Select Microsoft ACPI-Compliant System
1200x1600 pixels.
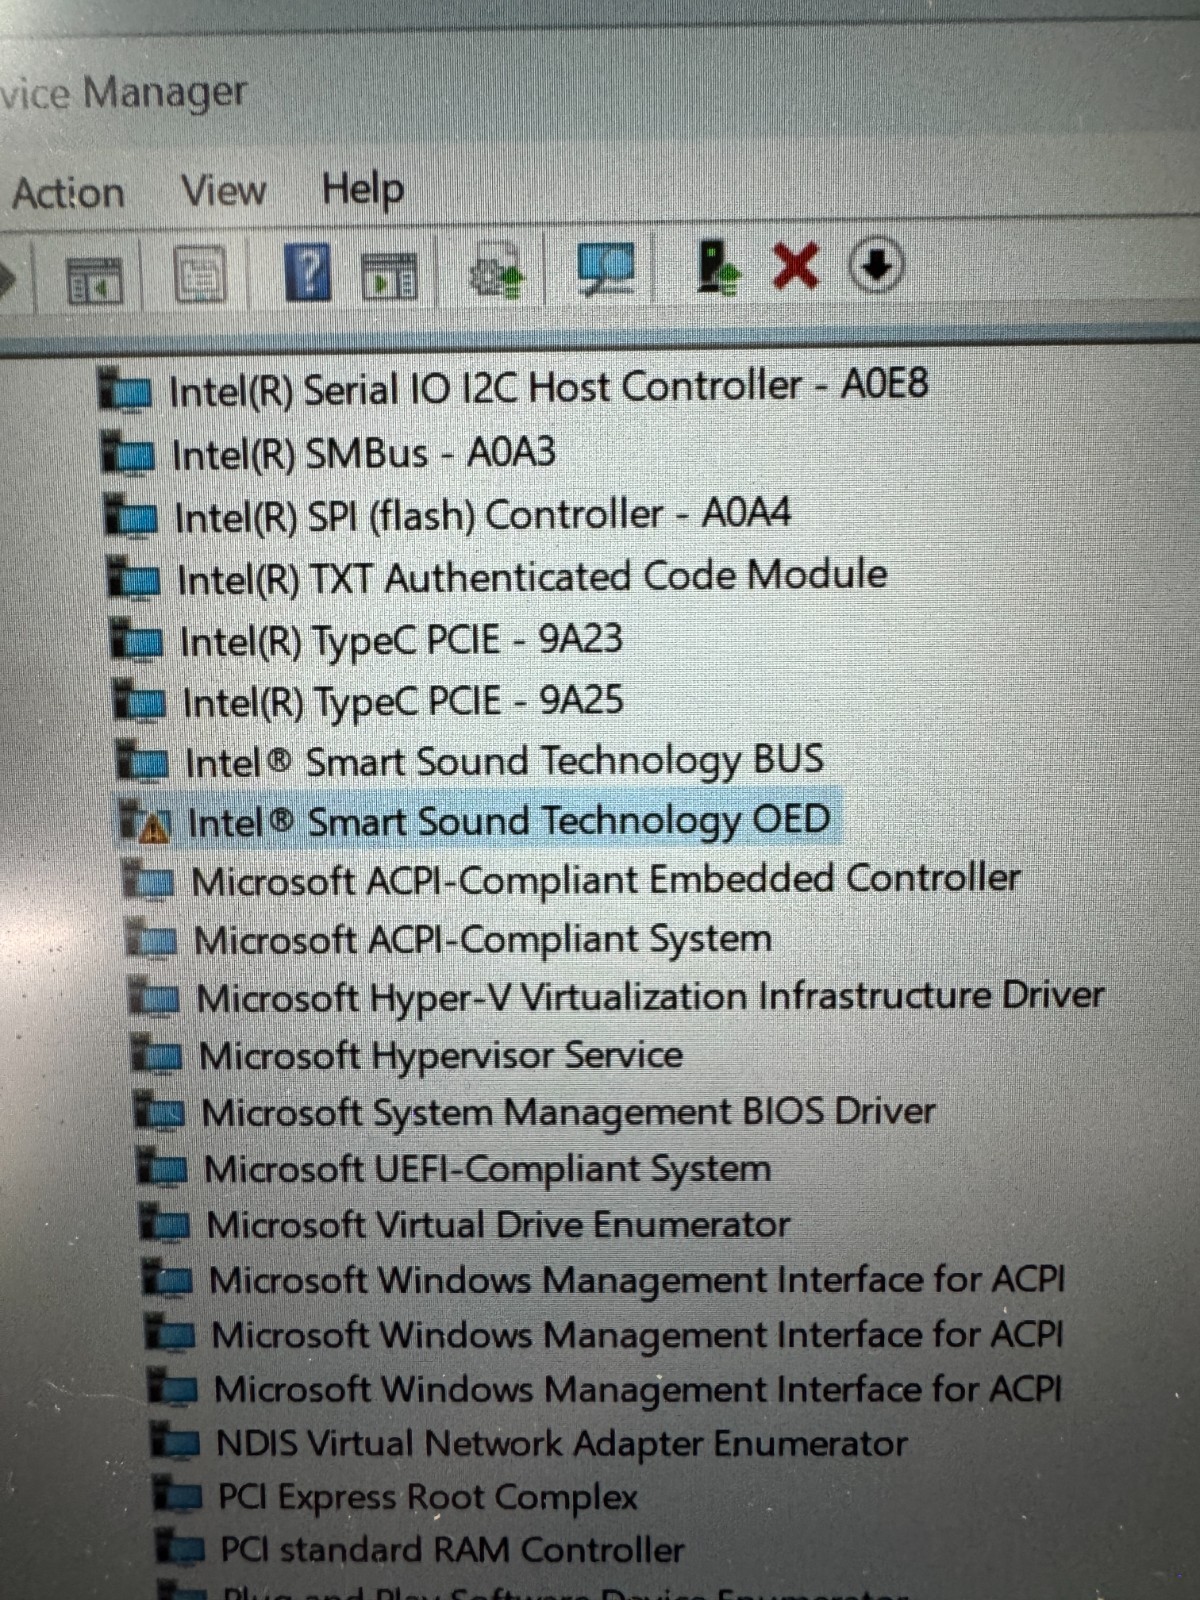[x=482, y=939]
